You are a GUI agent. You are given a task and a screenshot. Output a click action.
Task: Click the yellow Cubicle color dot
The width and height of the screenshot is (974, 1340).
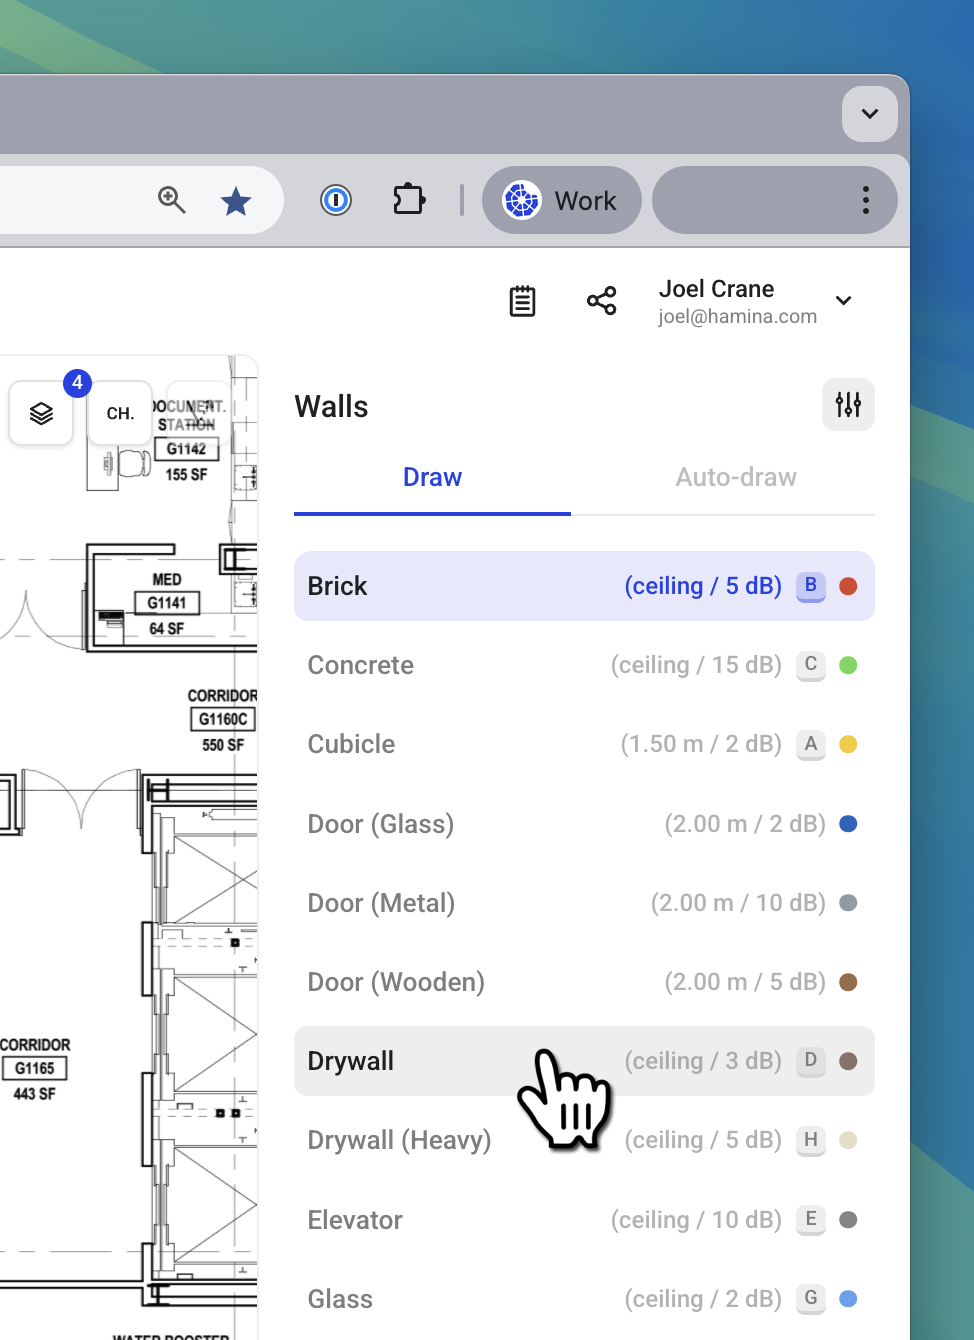click(848, 744)
